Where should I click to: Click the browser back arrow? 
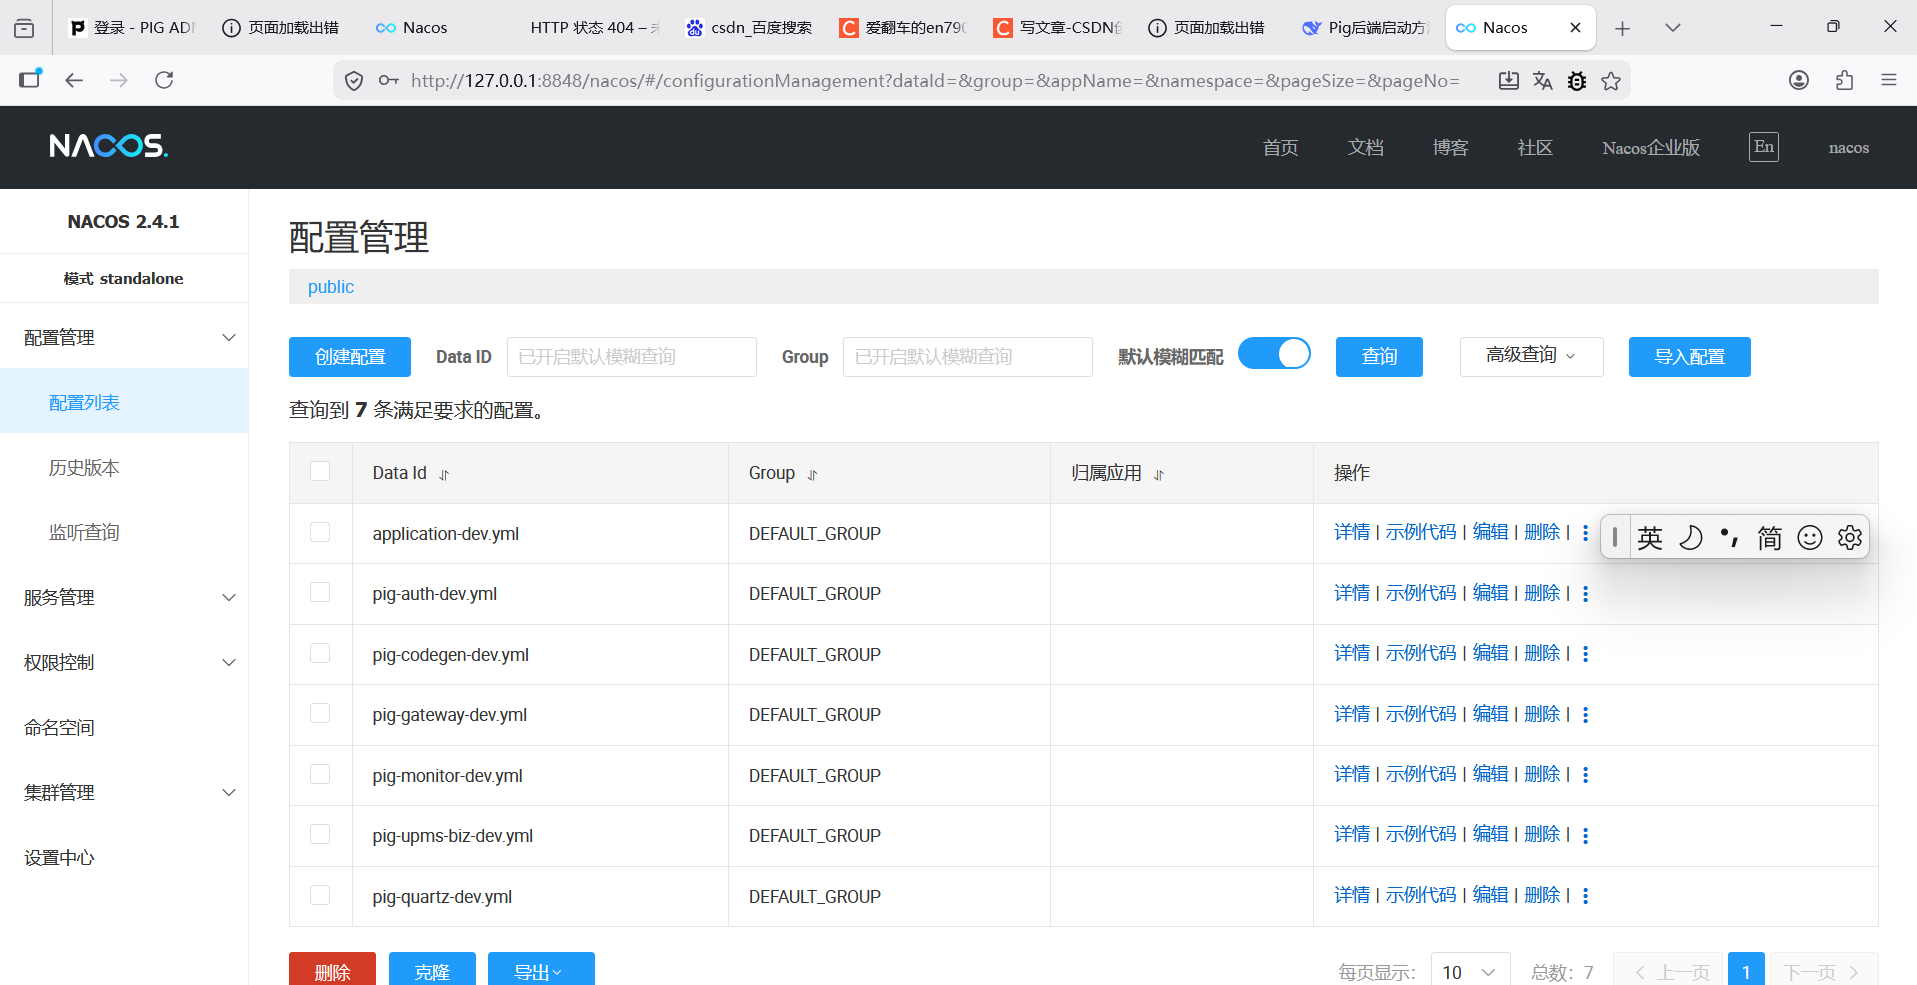74,80
